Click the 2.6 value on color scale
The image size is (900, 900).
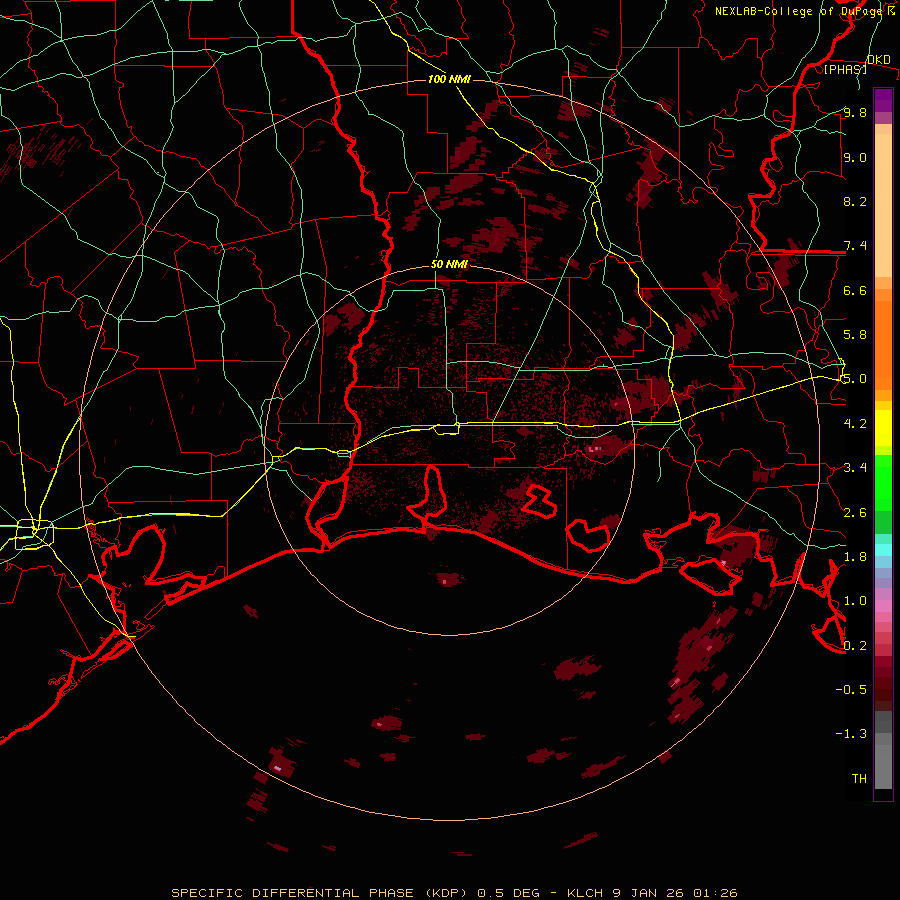tap(855, 513)
